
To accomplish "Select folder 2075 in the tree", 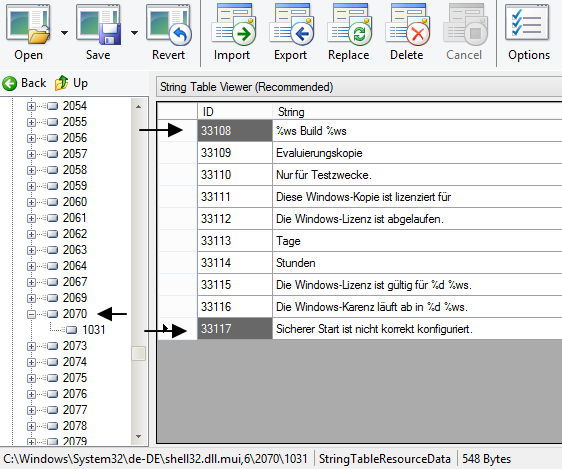I will (67, 378).
